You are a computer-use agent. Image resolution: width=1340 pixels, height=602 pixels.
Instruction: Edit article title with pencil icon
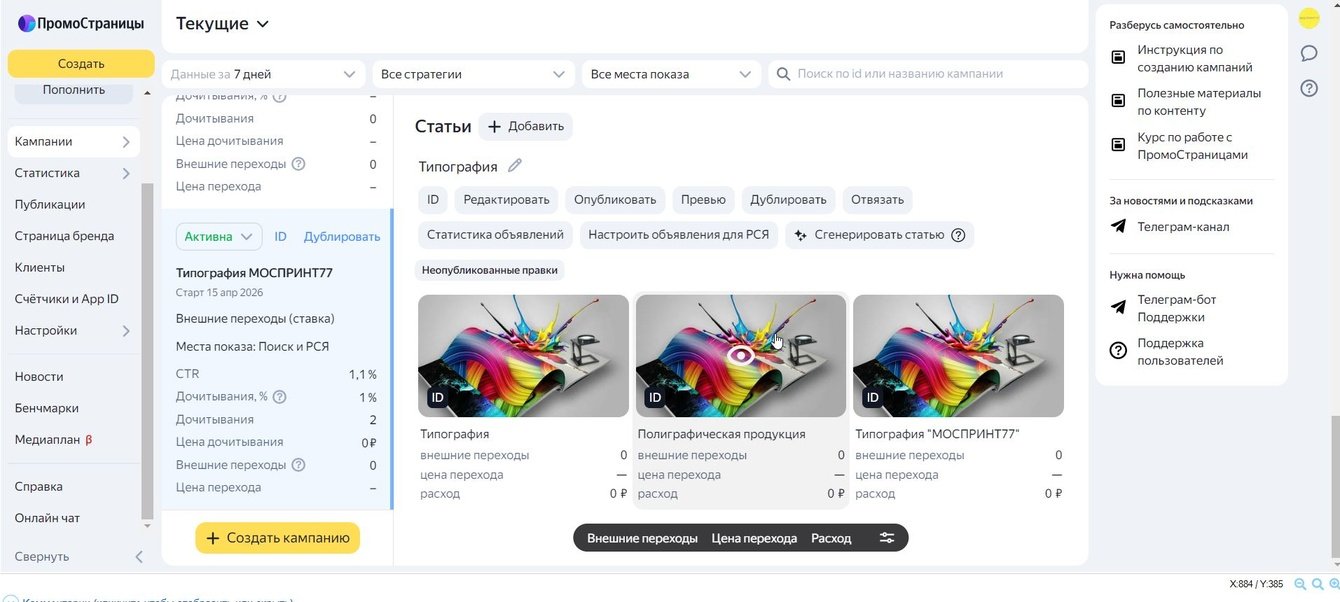[515, 166]
